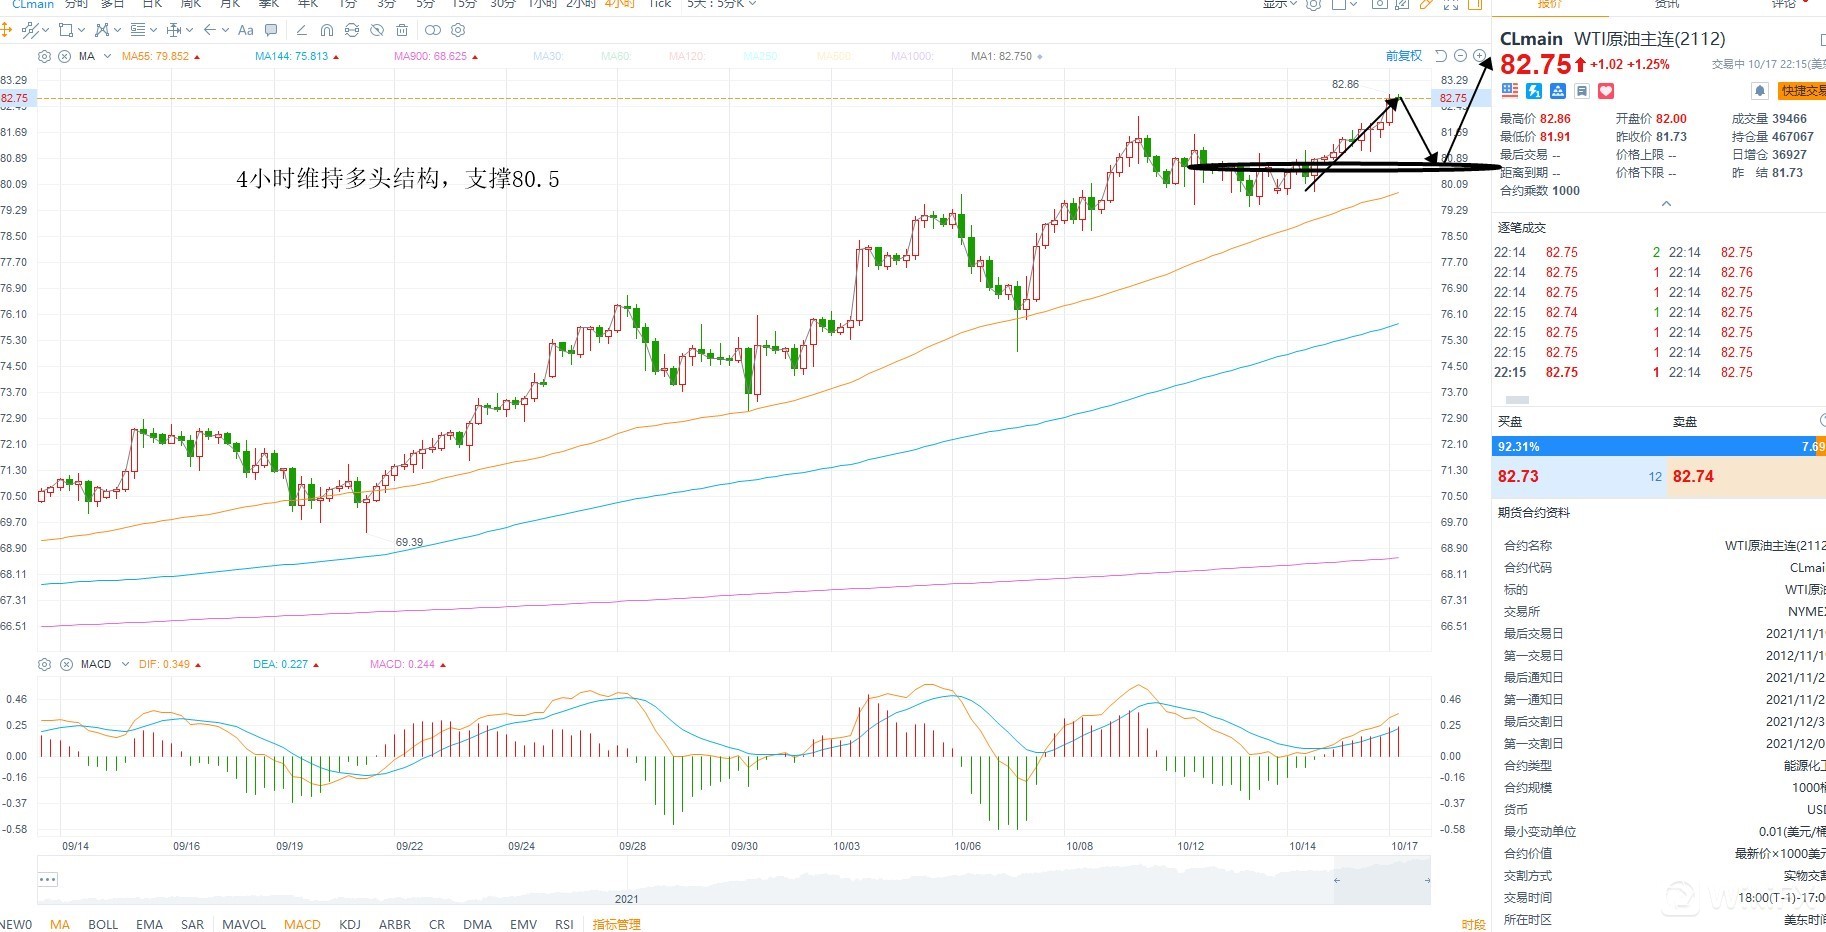1826x932 pixels.
Task: Collapse the quote details chevron
Action: (1666, 204)
